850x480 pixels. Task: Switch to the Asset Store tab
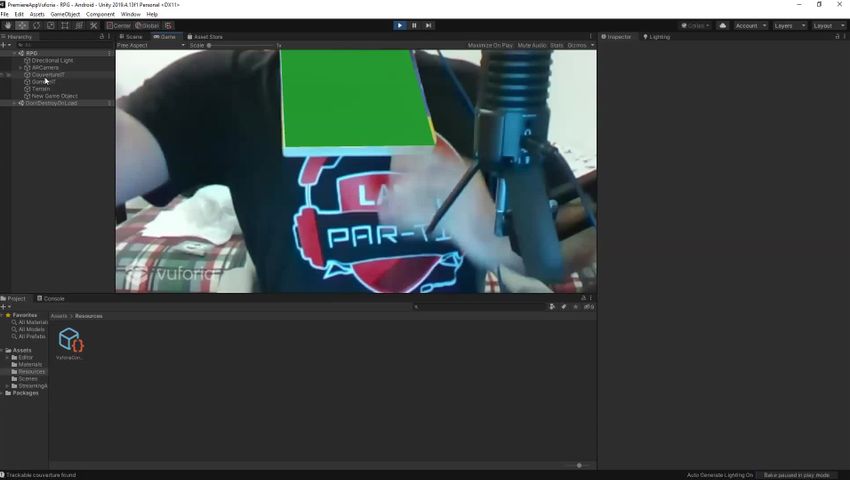205,36
